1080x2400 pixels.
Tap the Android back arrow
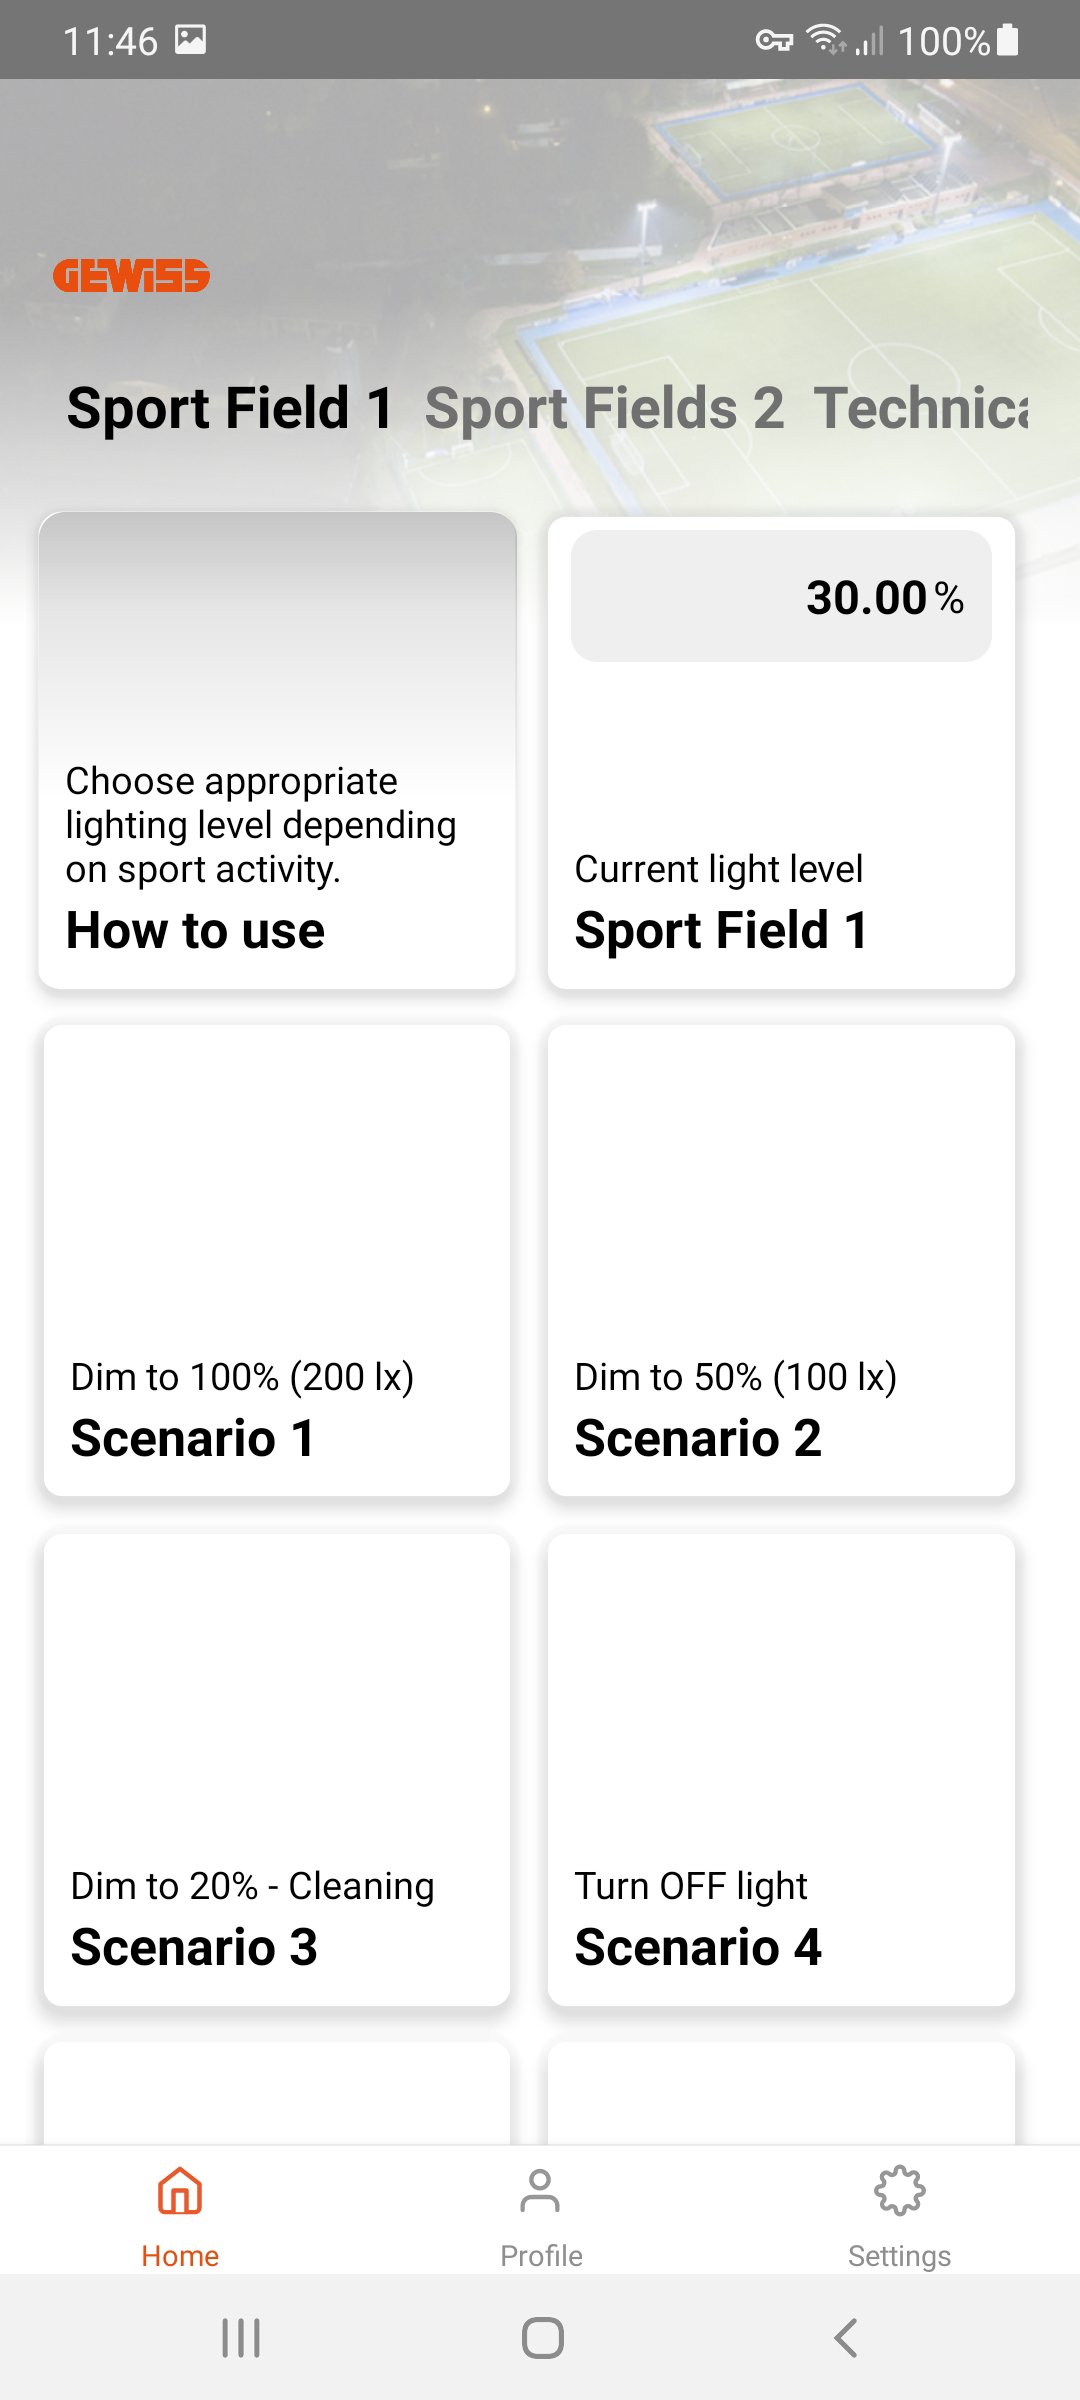click(x=846, y=2338)
